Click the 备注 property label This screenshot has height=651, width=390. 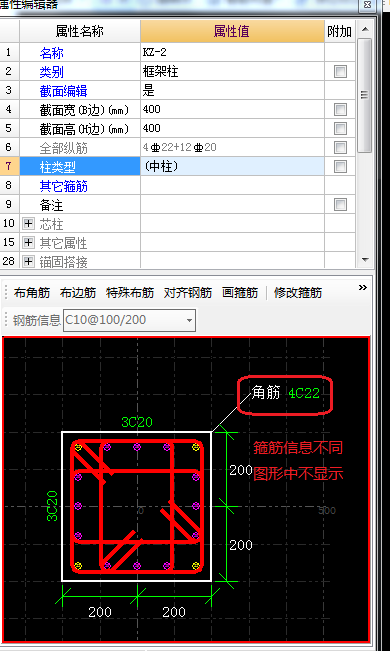52,205
